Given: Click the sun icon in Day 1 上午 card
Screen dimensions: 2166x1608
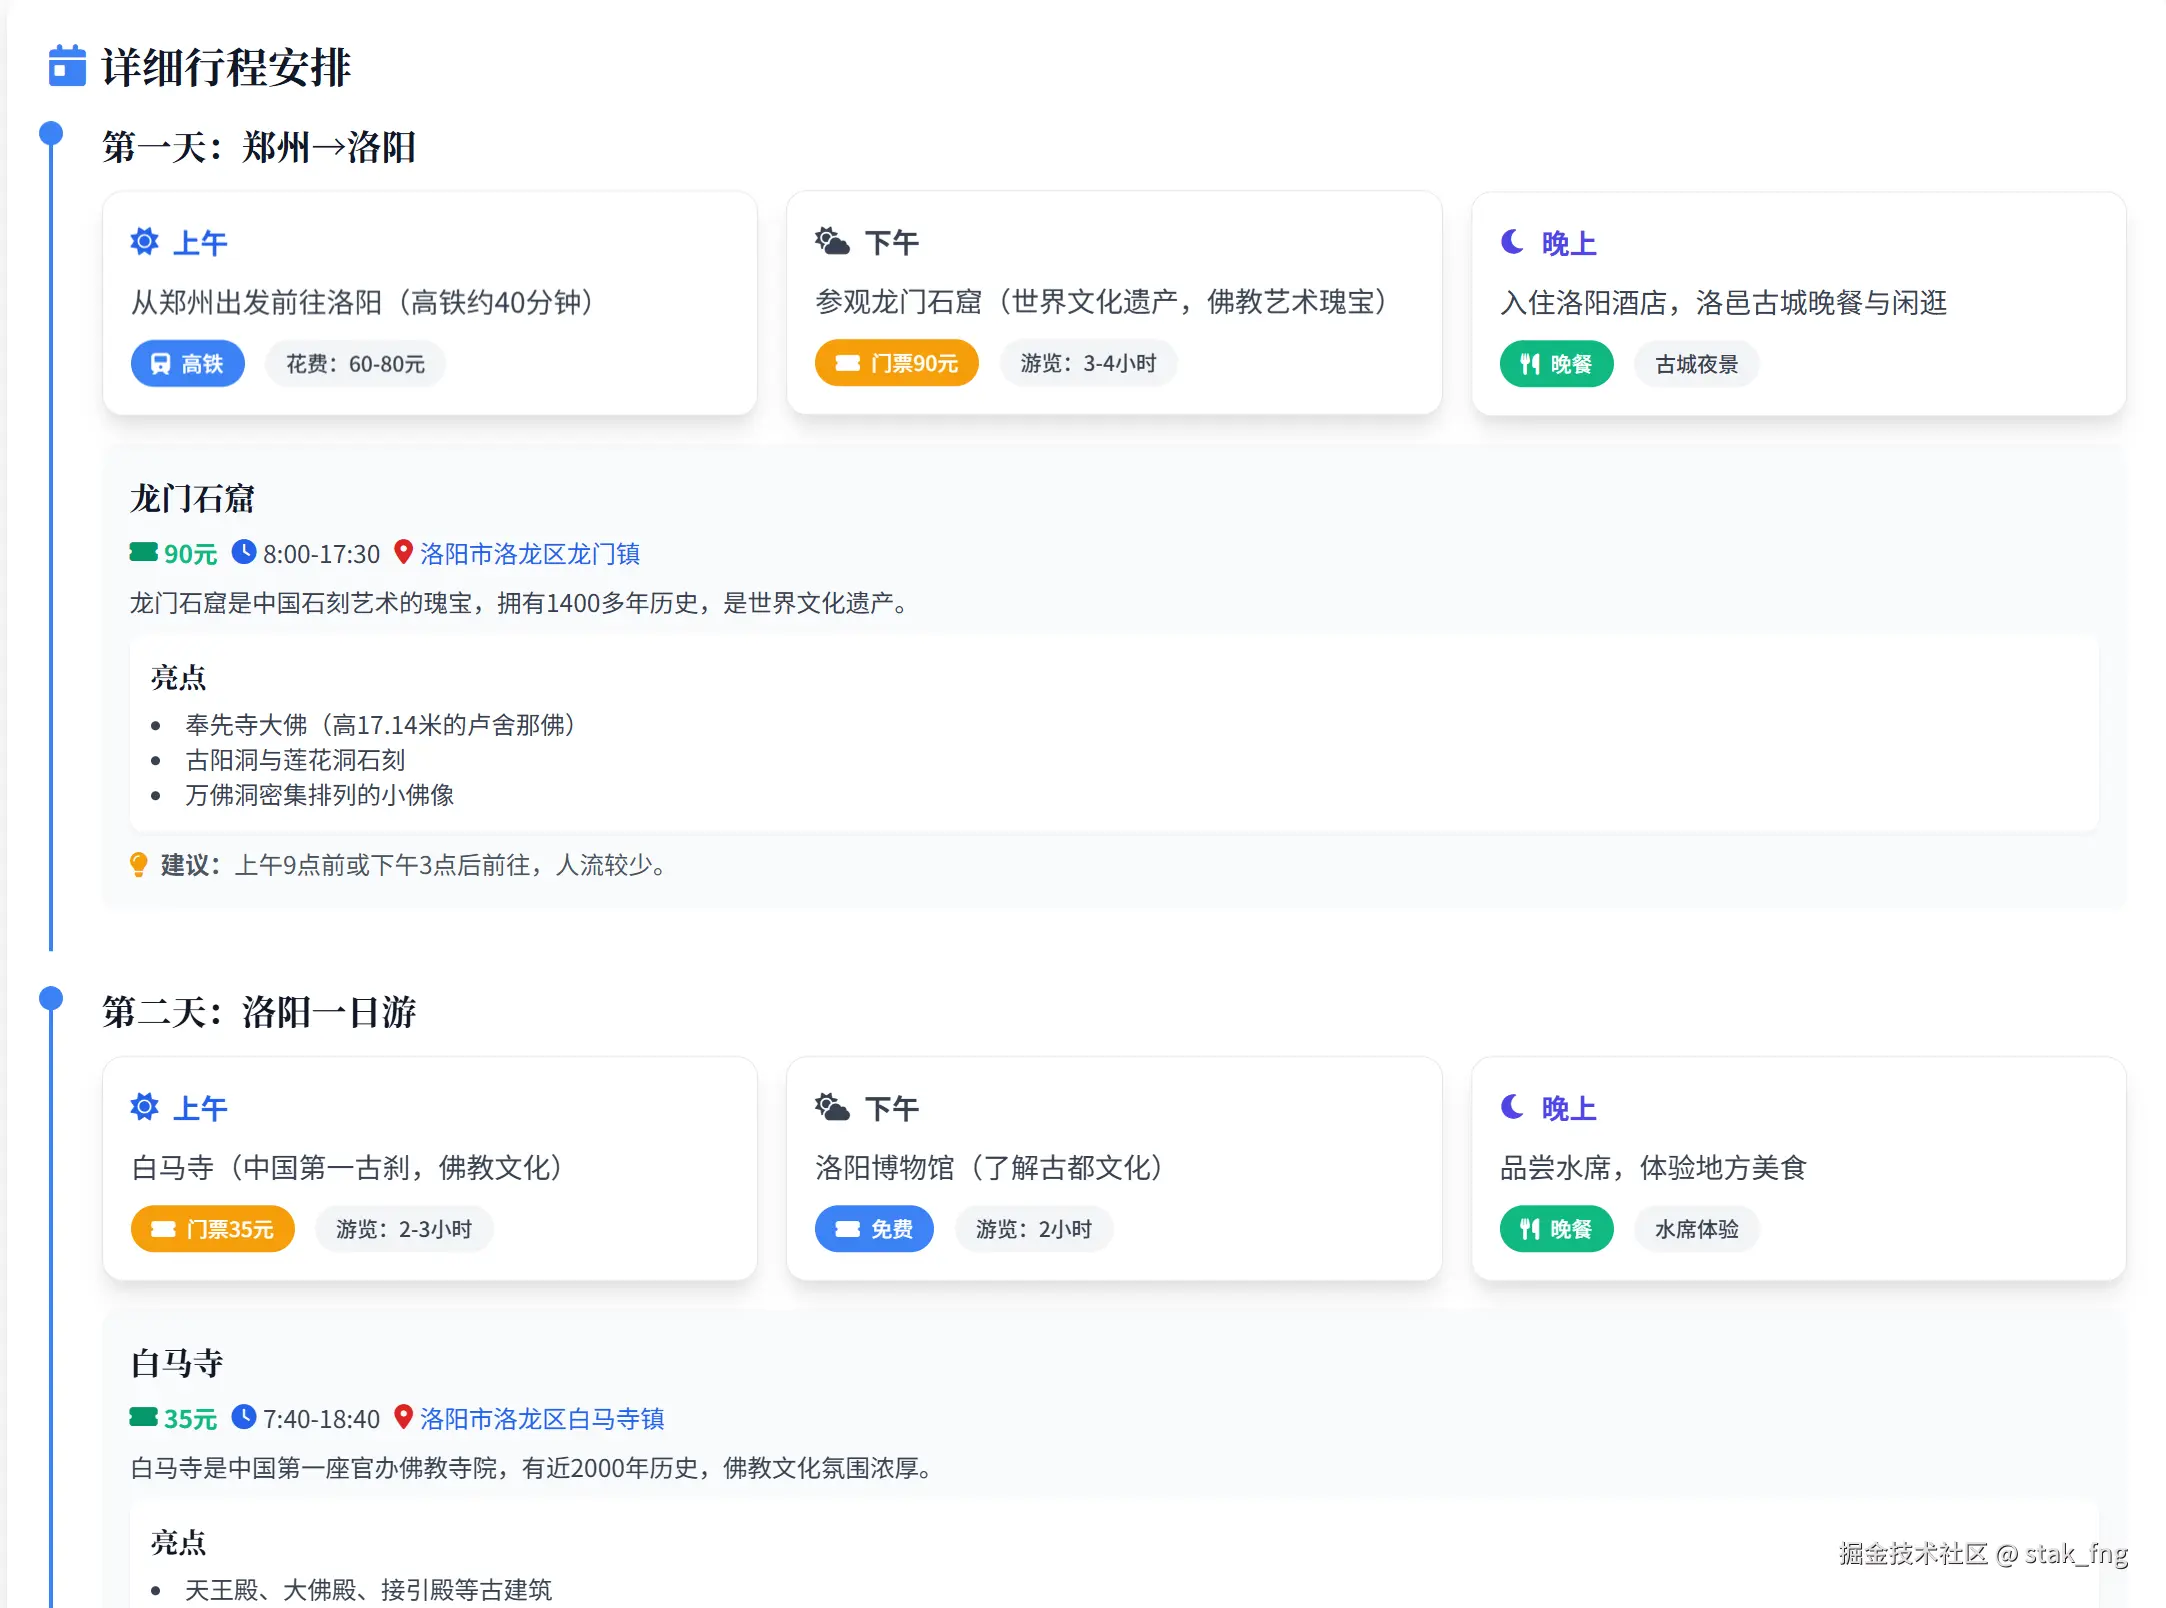Looking at the screenshot, I should coord(145,241).
